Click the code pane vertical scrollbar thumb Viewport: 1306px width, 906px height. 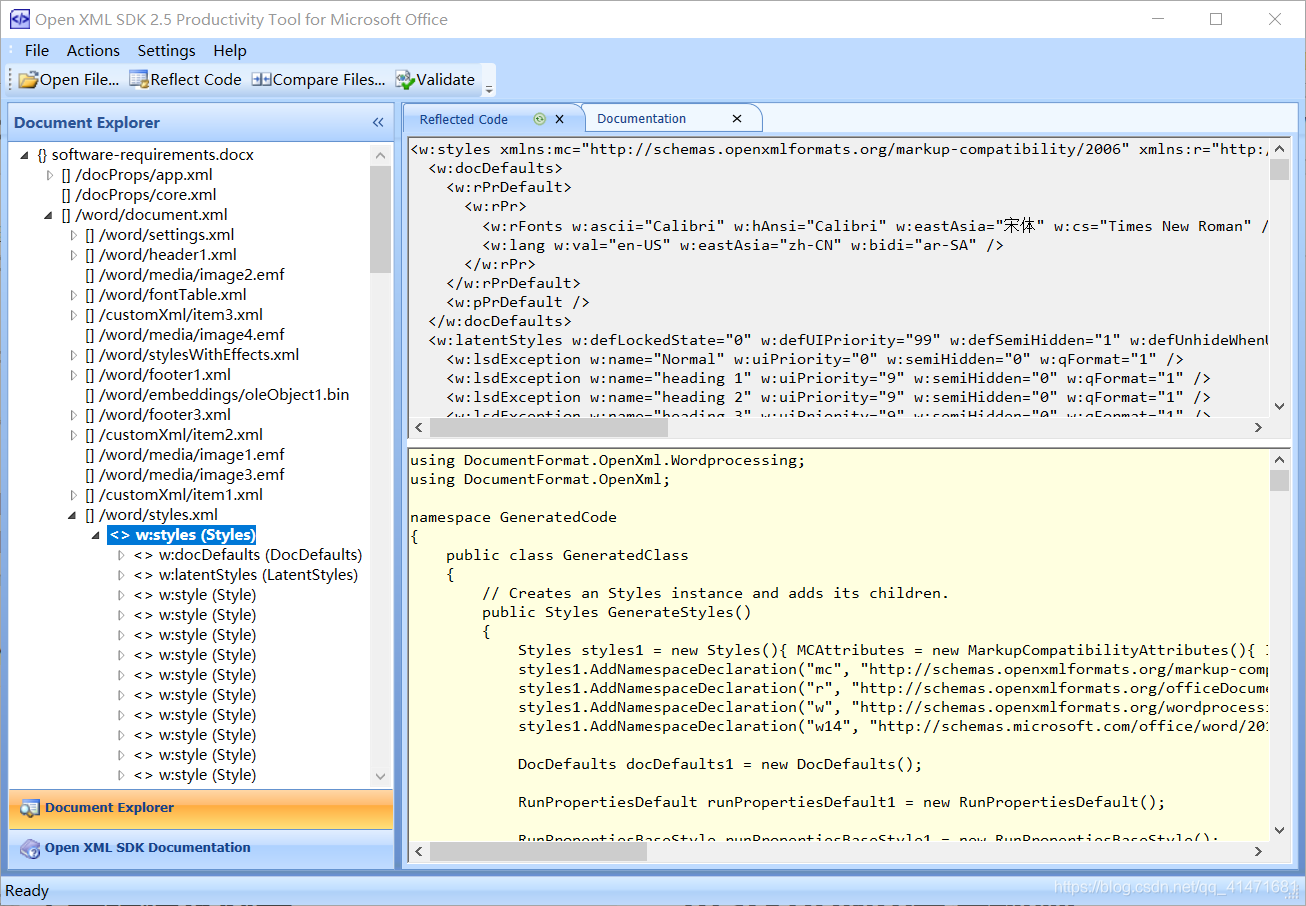point(1279,481)
